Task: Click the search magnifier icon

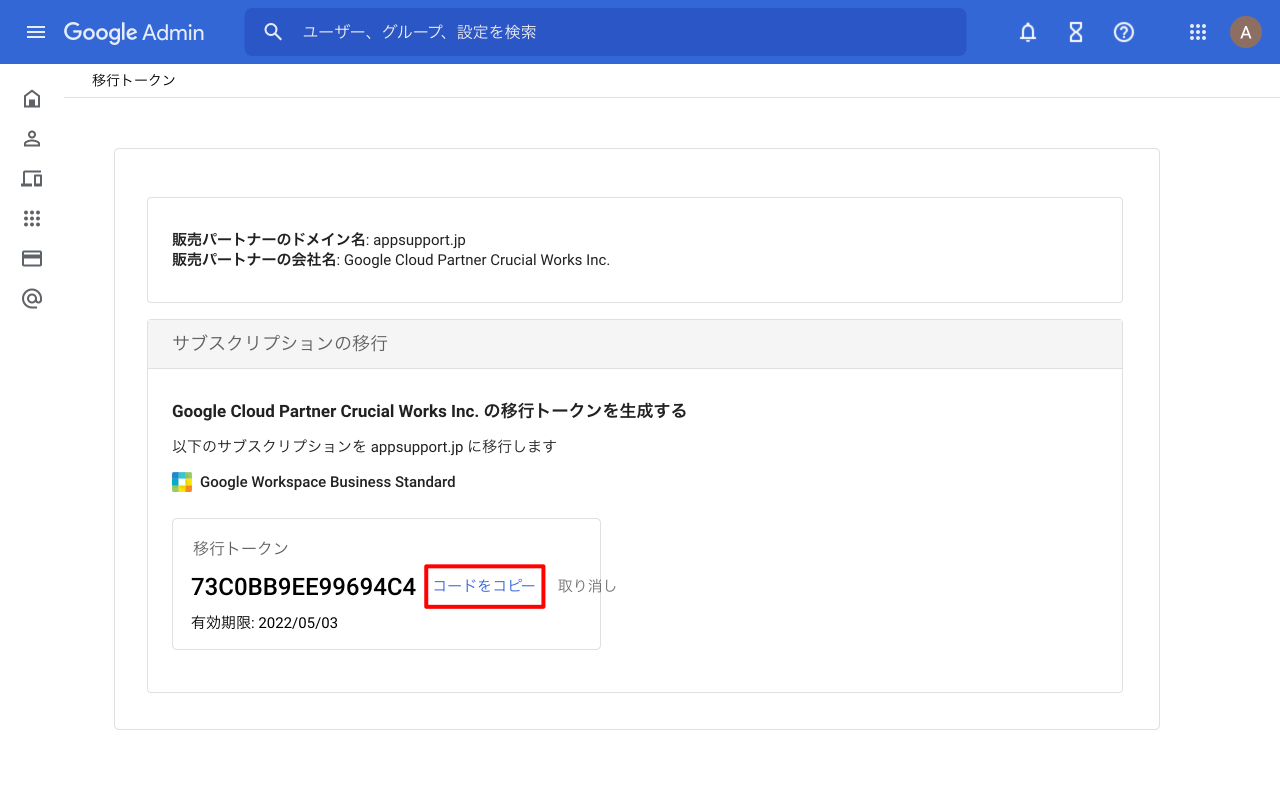Action: [274, 32]
